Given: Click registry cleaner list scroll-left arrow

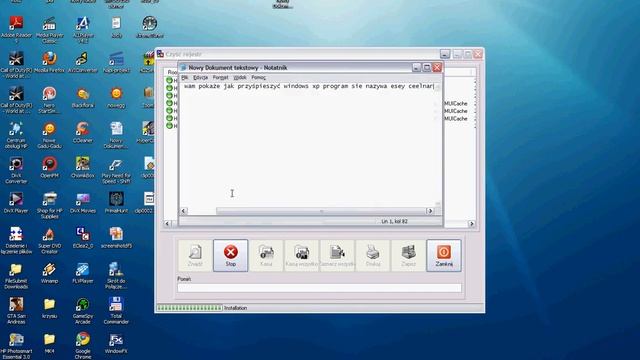Looking at the screenshot, I should point(167,224).
